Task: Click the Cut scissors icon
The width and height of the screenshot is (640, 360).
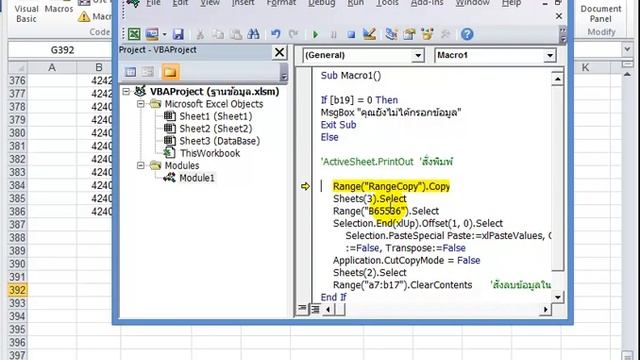Action: click(200, 34)
